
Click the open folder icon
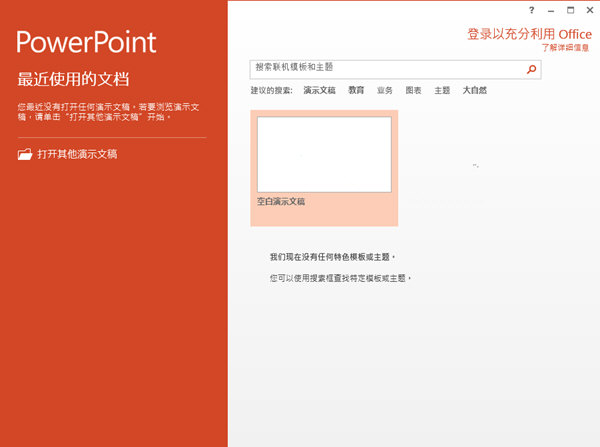click(25, 154)
